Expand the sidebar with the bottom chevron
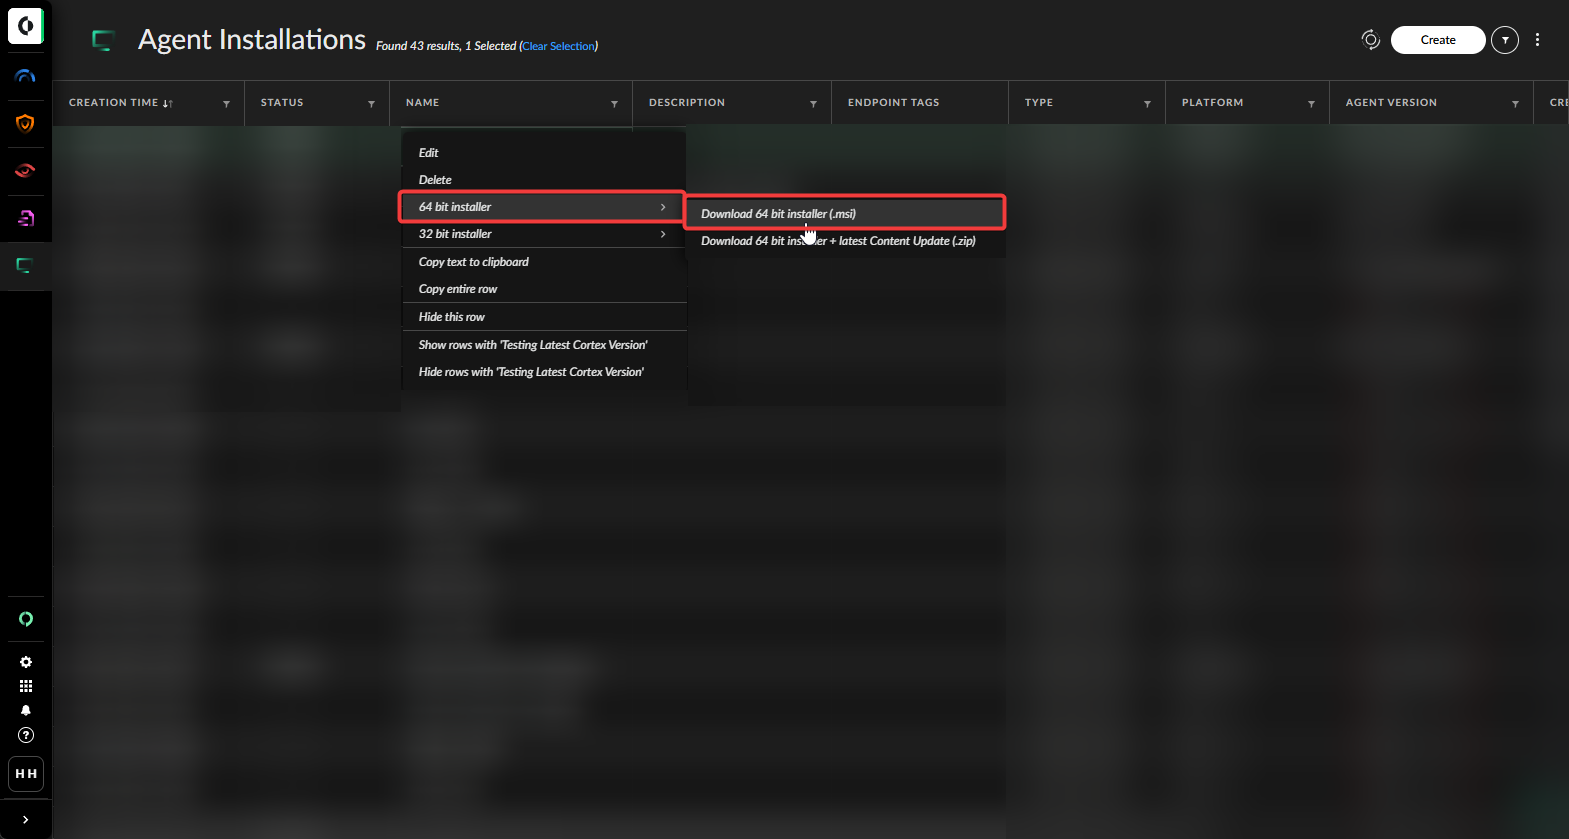The width and height of the screenshot is (1569, 839). 26,820
